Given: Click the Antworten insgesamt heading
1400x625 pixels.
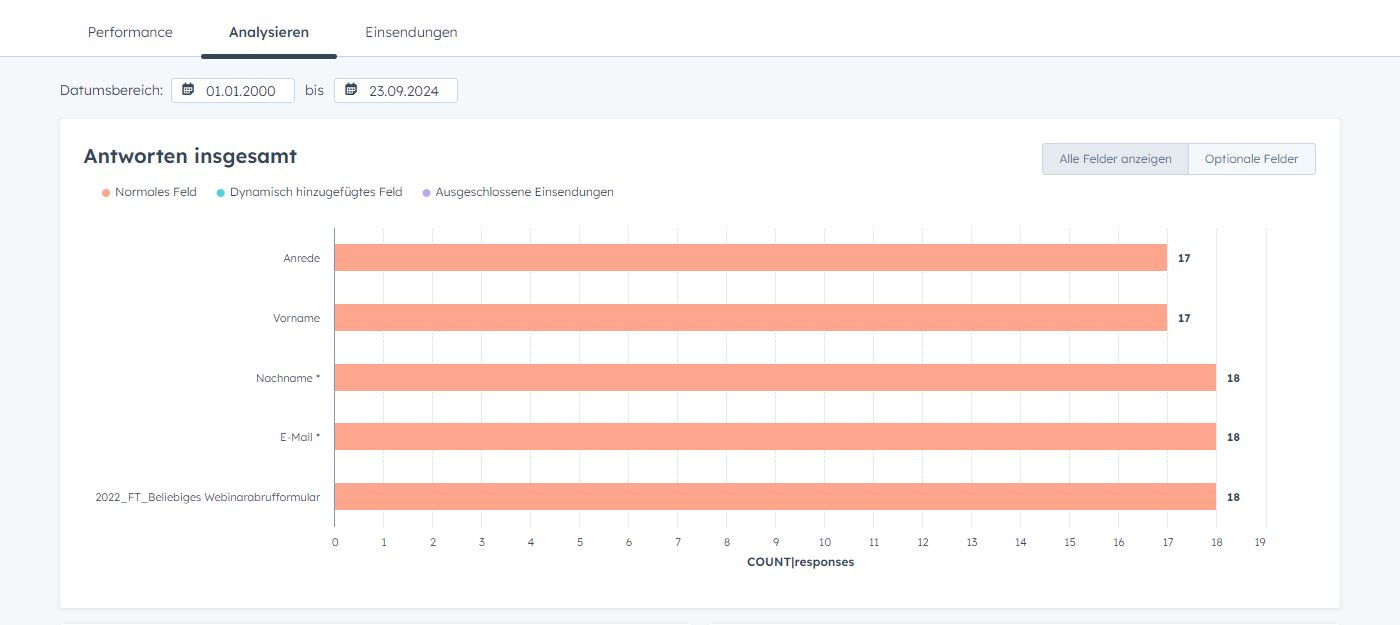Looking at the screenshot, I should [x=190, y=156].
